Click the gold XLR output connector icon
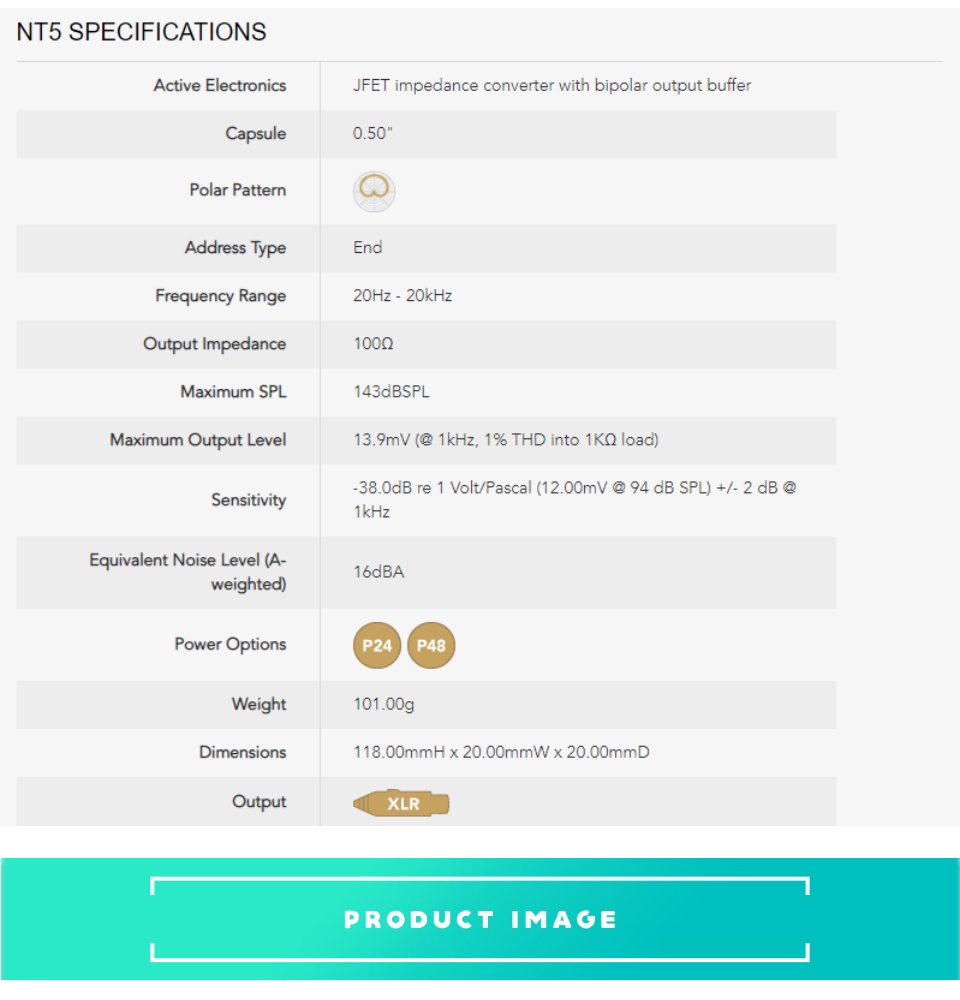960x1000 pixels. (401, 803)
